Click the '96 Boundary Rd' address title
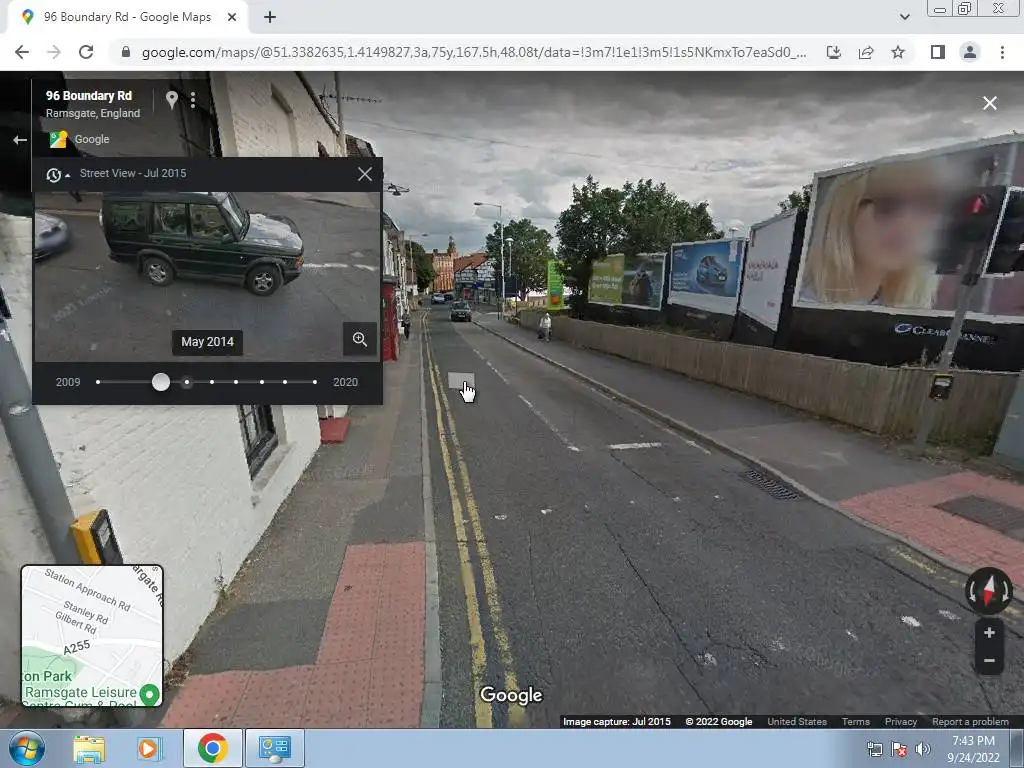This screenshot has width=1024, height=768. 89,96
